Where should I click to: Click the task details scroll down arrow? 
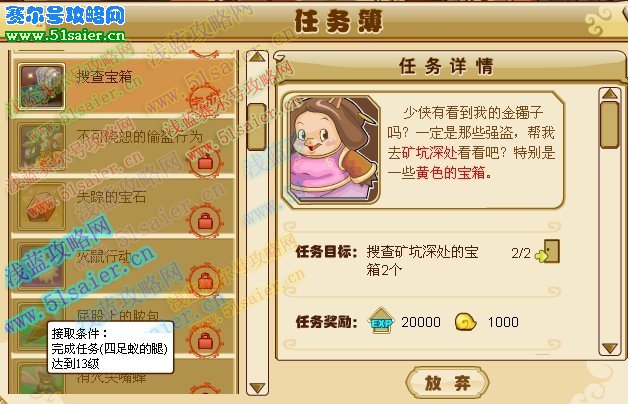tap(610, 348)
